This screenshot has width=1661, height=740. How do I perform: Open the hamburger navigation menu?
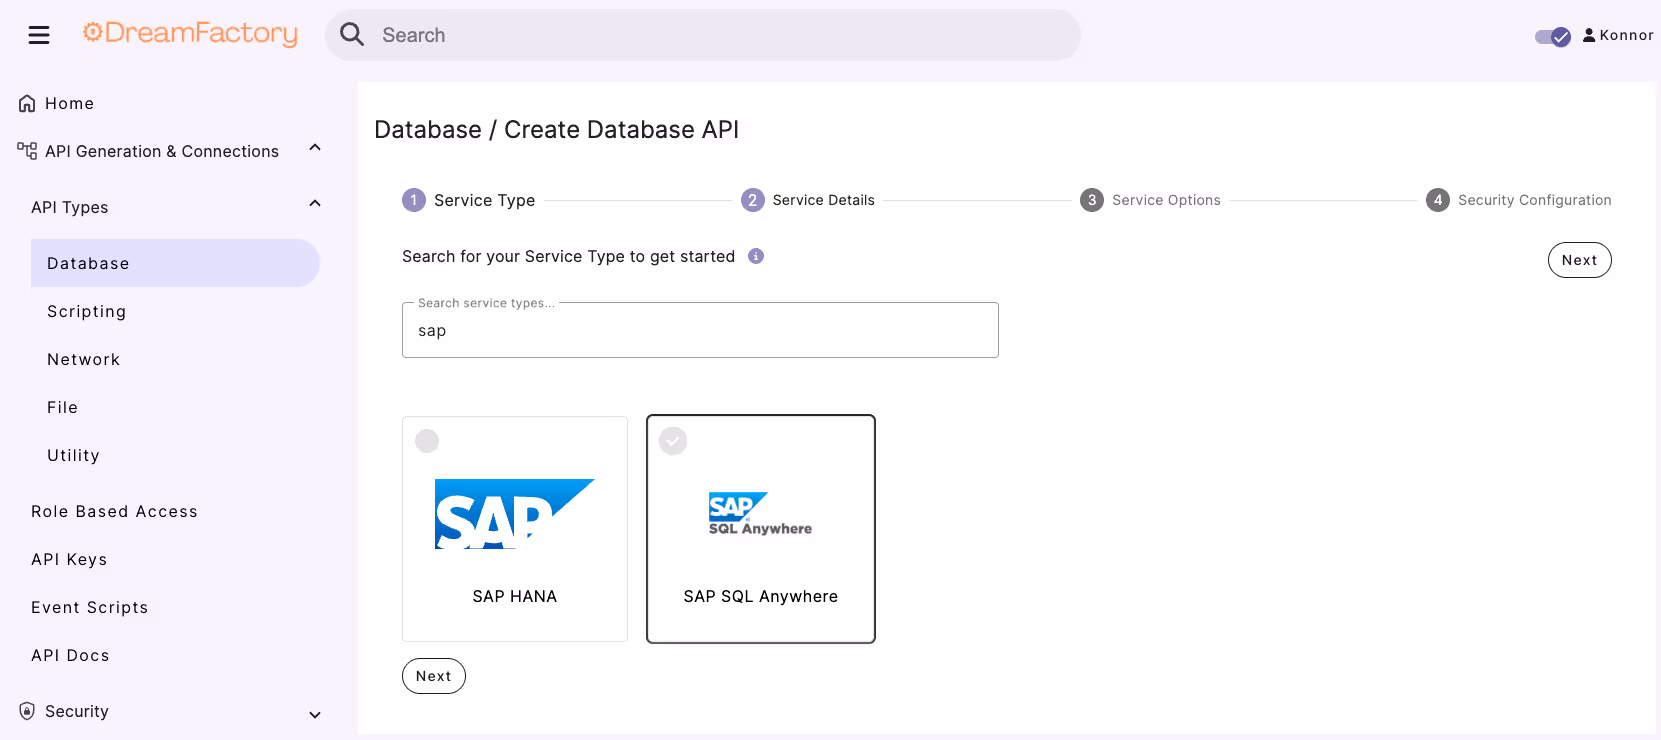click(x=39, y=35)
